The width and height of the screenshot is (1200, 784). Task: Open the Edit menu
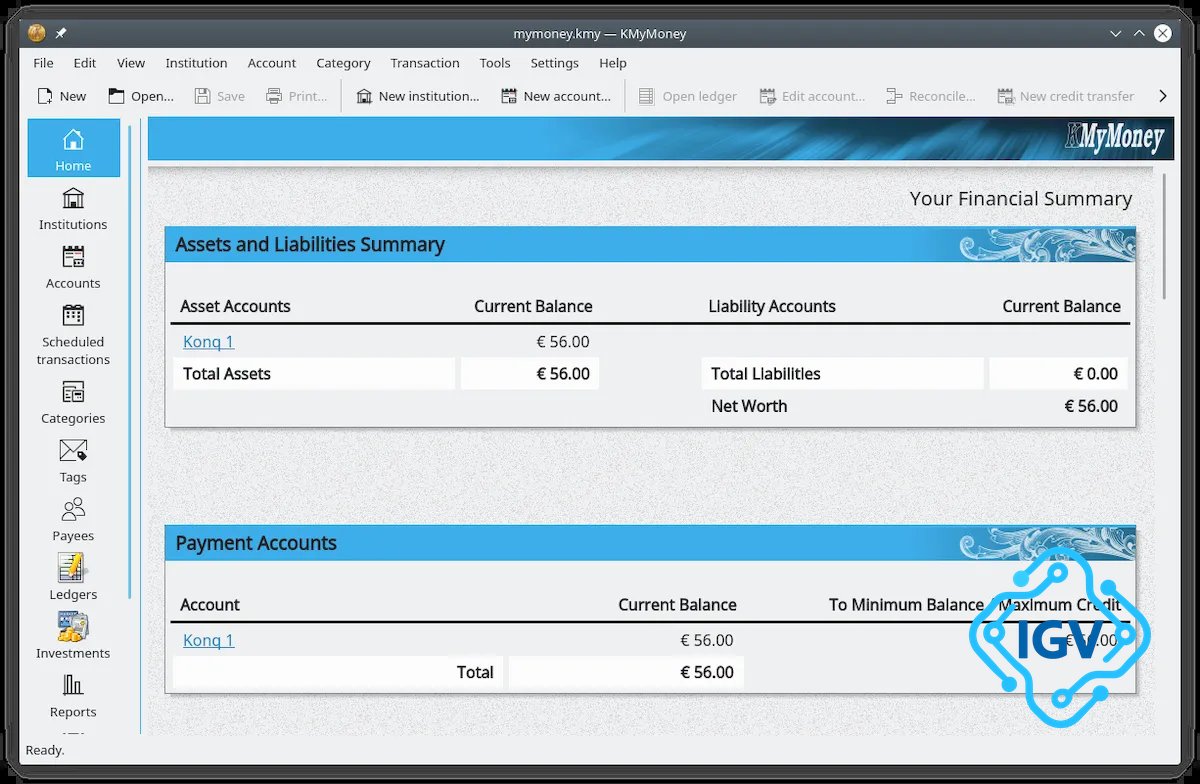point(85,63)
